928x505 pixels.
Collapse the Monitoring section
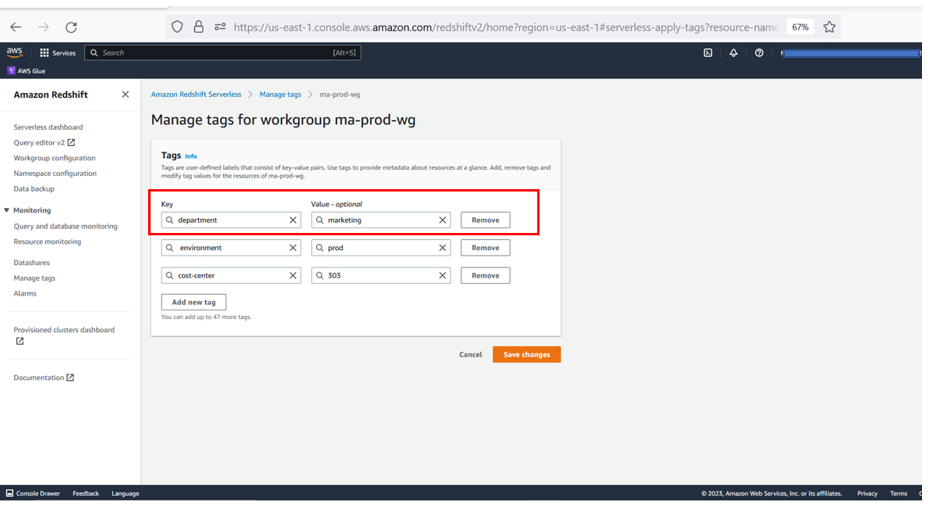point(7,210)
